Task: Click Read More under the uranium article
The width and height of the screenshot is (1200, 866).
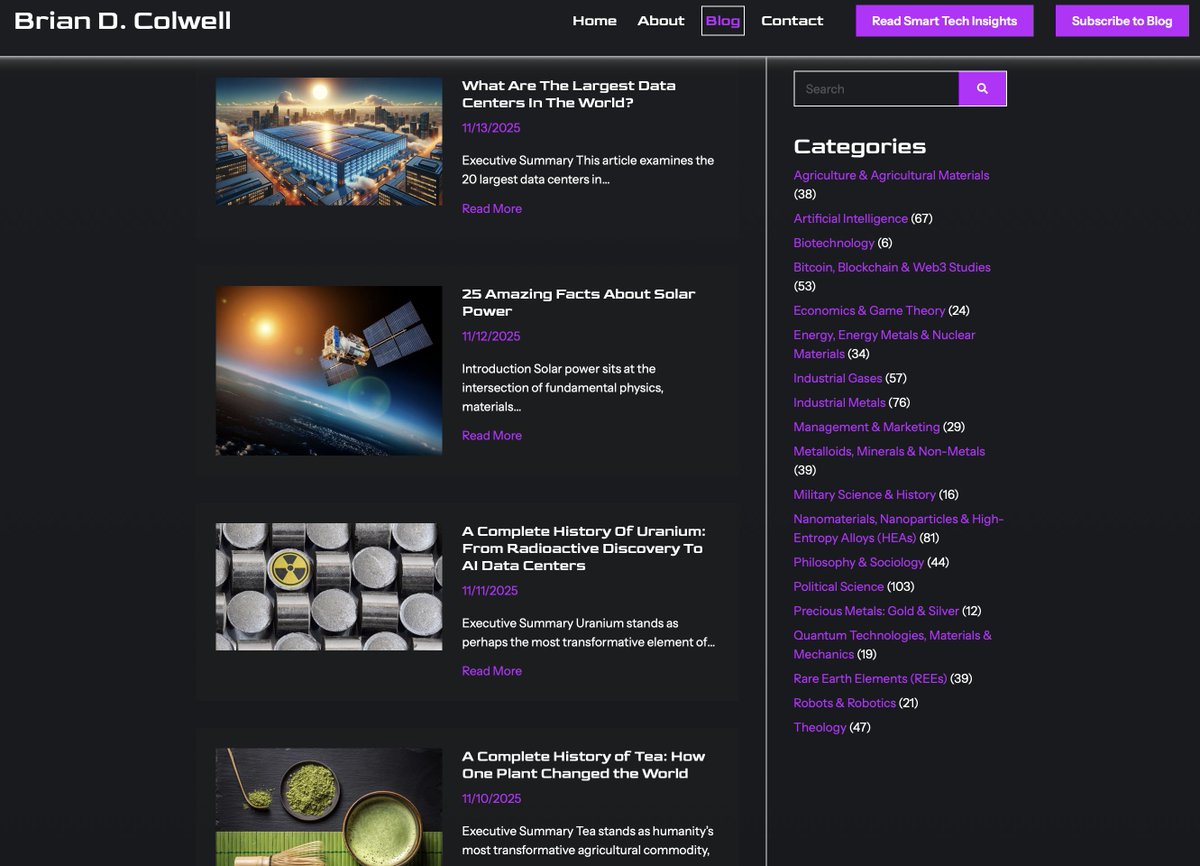Action: [492, 671]
